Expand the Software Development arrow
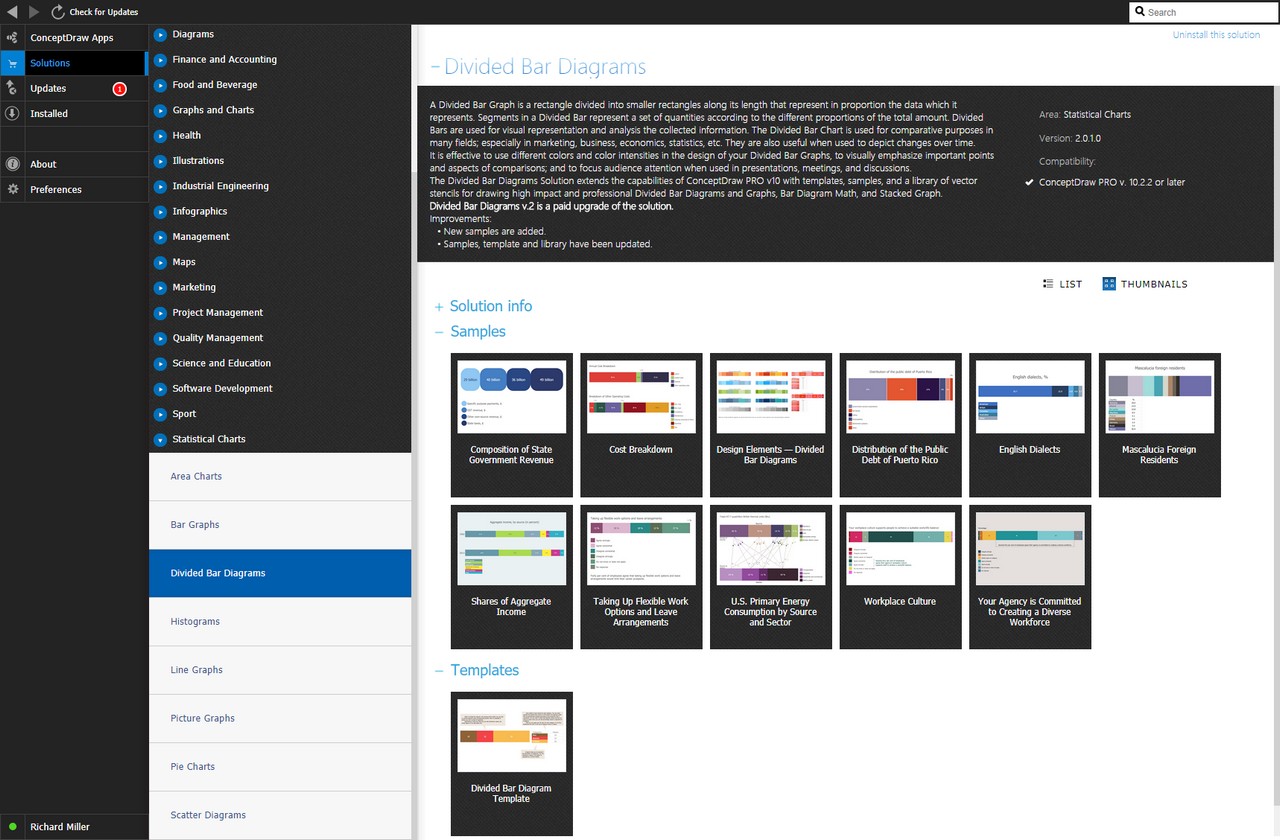1280x840 pixels. coord(160,389)
